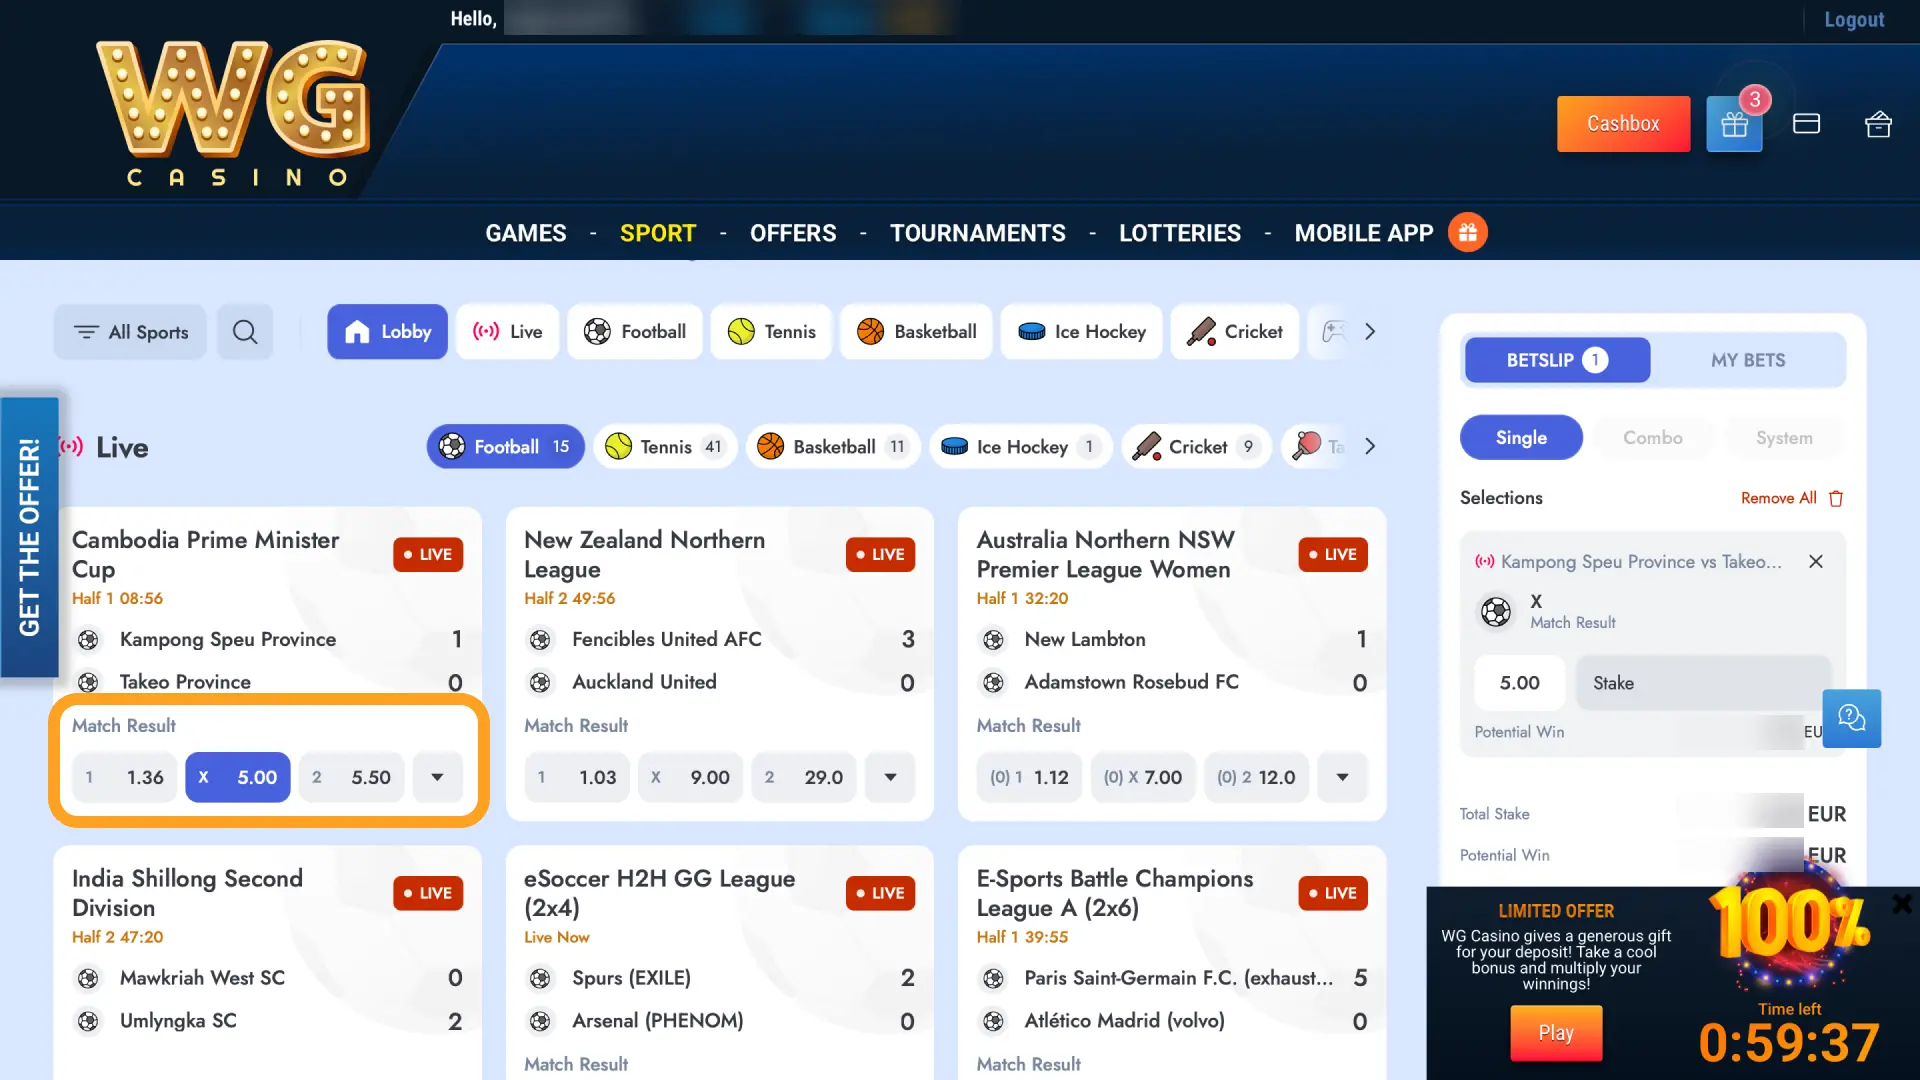Switch to the MY BETS tab
Screen dimensions: 1920x1080
(x=1748, y=360)
